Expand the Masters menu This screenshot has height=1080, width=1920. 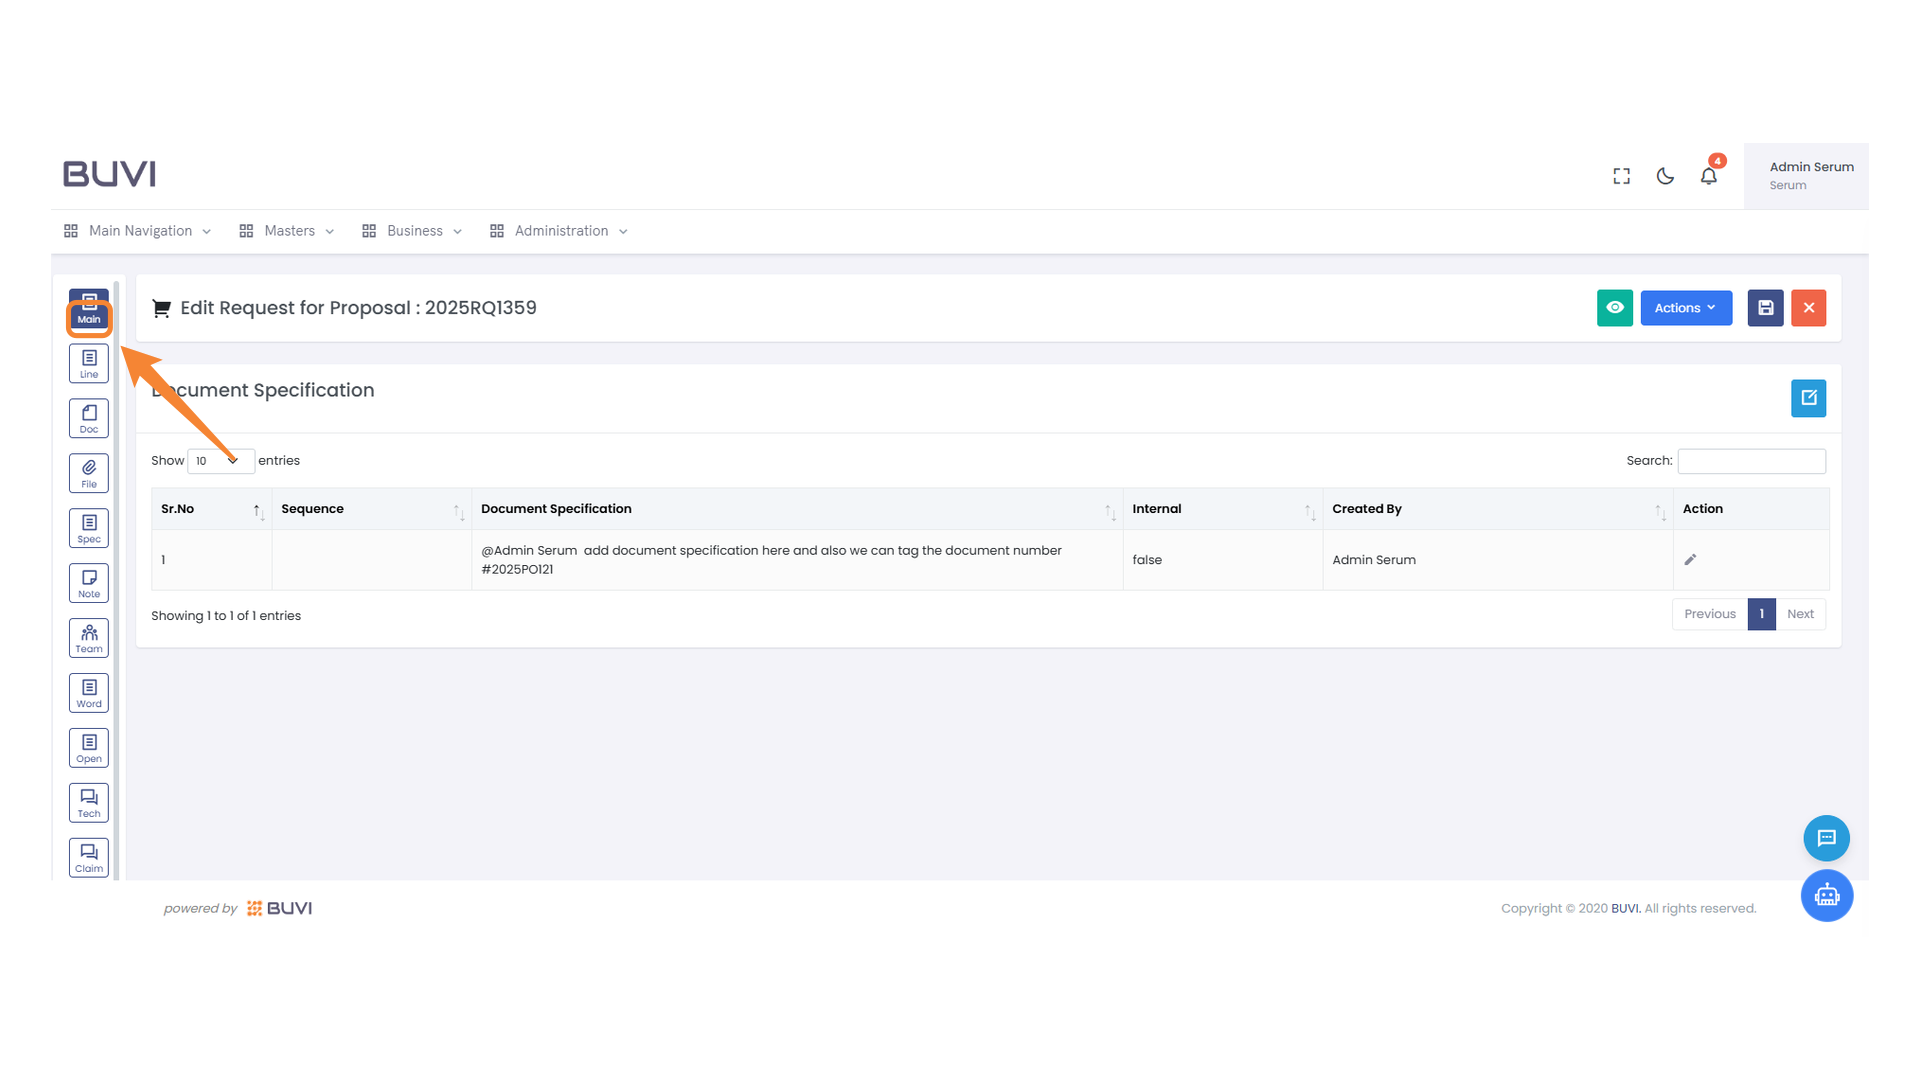[x=288, y=231]
